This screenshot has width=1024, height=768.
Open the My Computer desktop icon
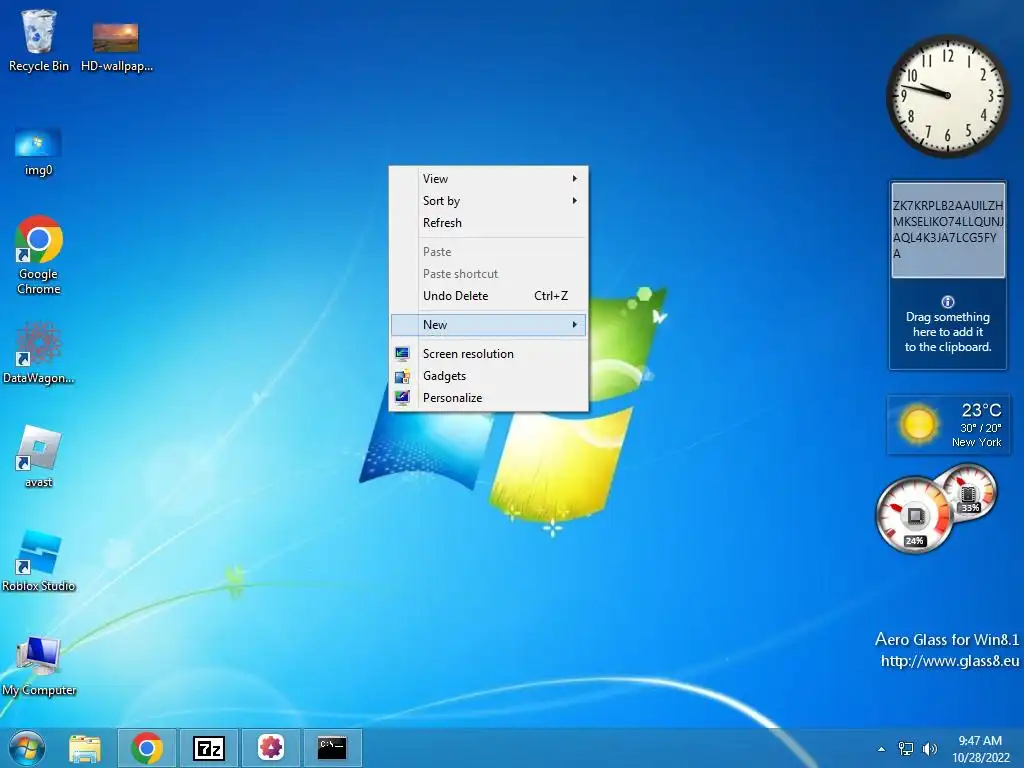click(x=39, y=665)
